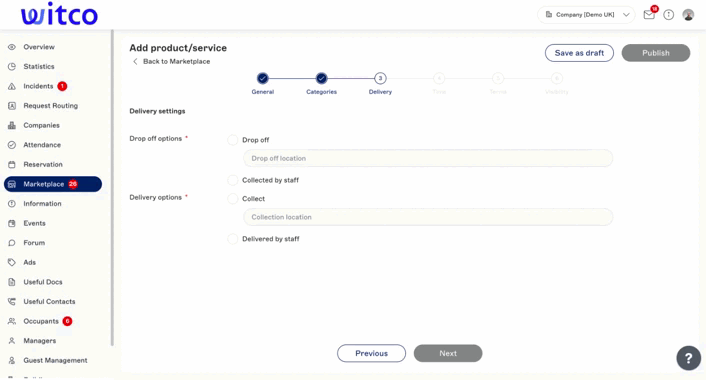The height and width of the screenshot is (380, 706).
Task: Click the witco logo
Action: click(59, 14)
